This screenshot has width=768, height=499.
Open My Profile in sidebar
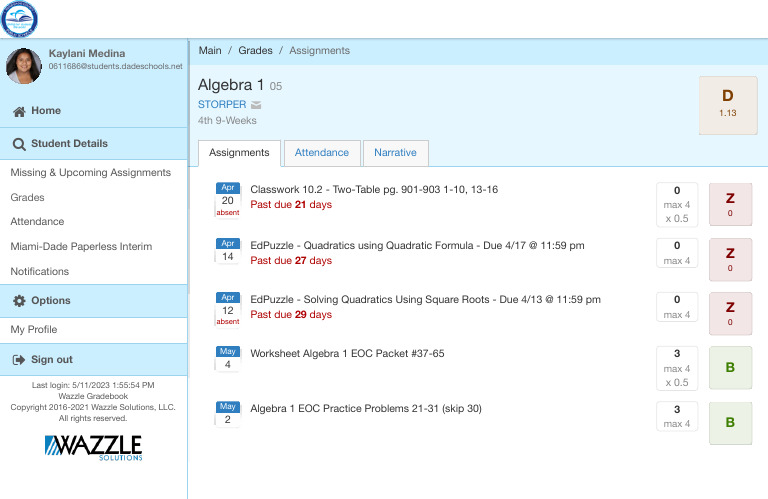(x=34, y=330)
